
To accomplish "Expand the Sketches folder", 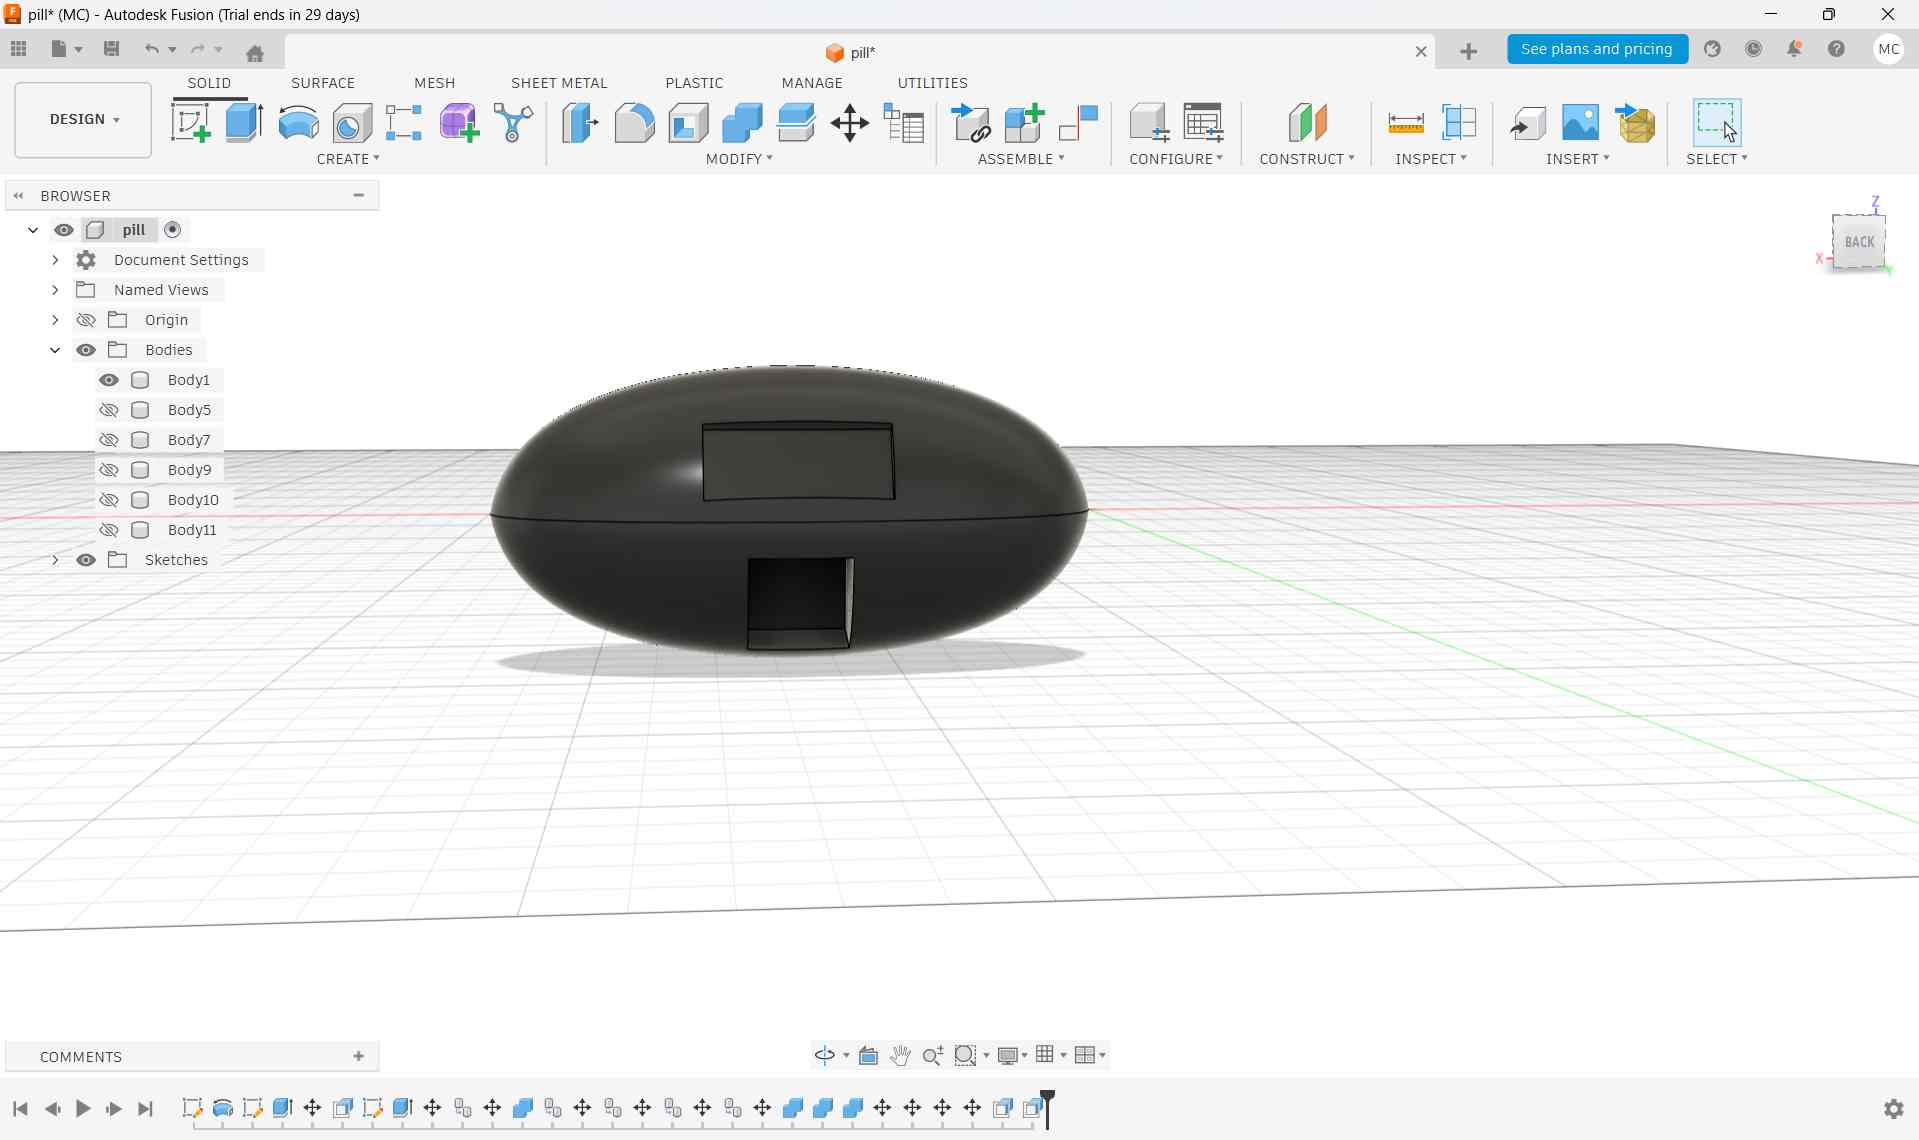I will (x=55, y=560).
